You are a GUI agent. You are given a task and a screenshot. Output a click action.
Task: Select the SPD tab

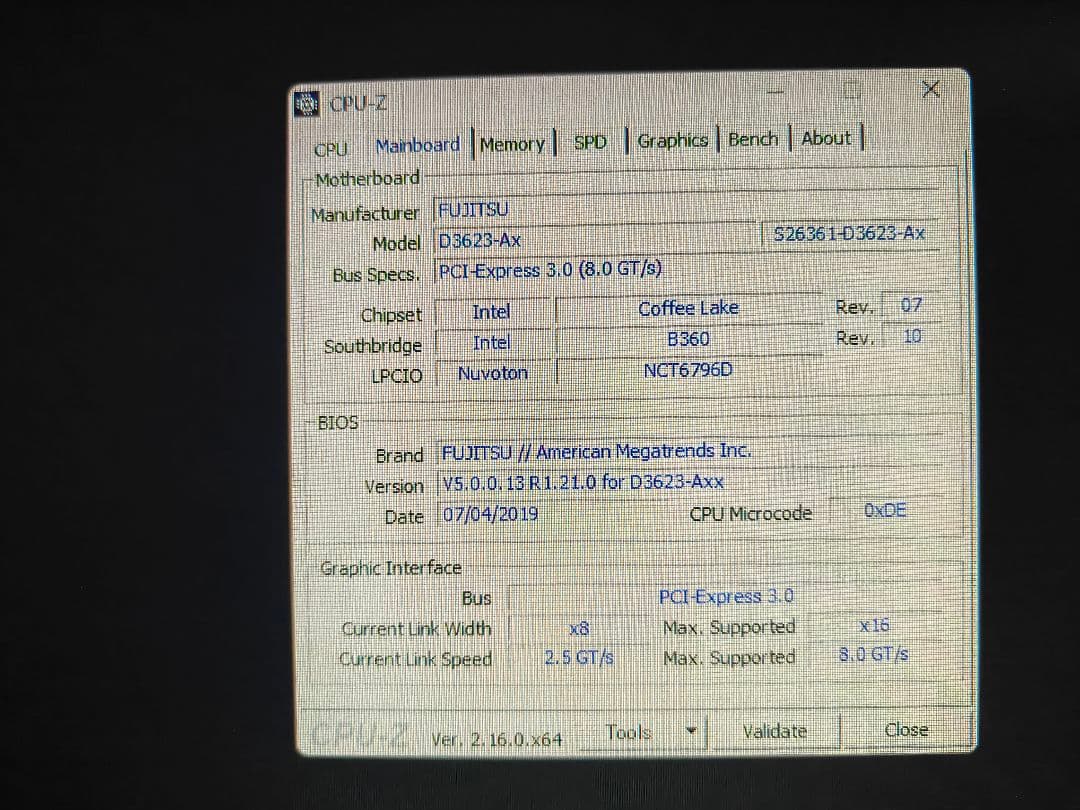590,141
